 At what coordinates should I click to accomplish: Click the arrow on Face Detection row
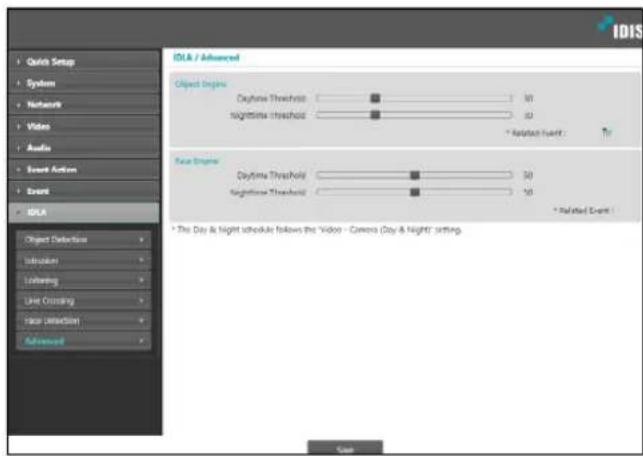pyautogui.click(x=141, y=321)
